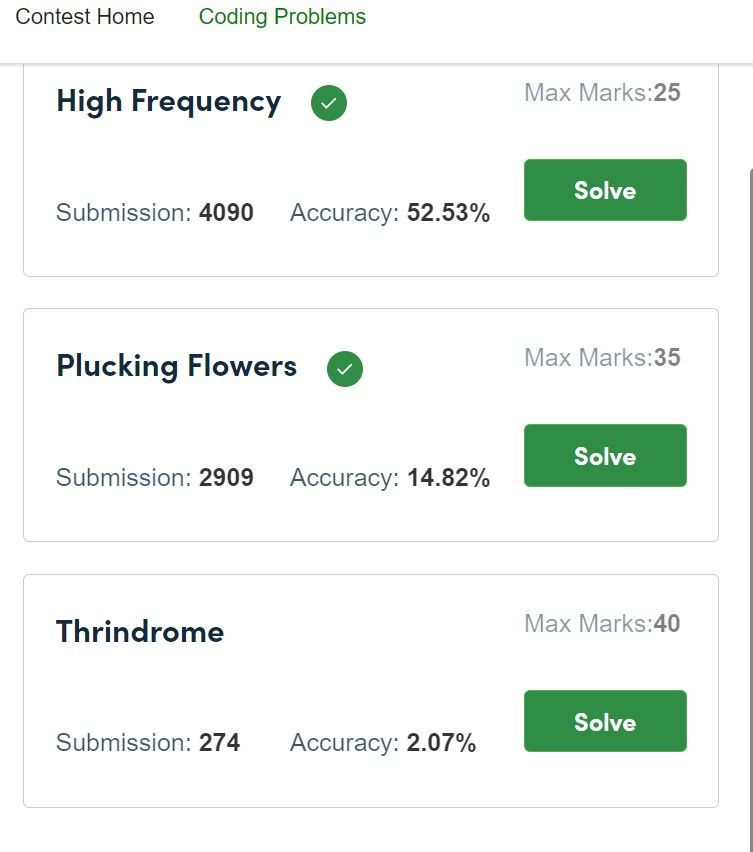Screen dimensions: 753x852
Task: Open the High Frequency problem title
Action: tap(168, 102)
